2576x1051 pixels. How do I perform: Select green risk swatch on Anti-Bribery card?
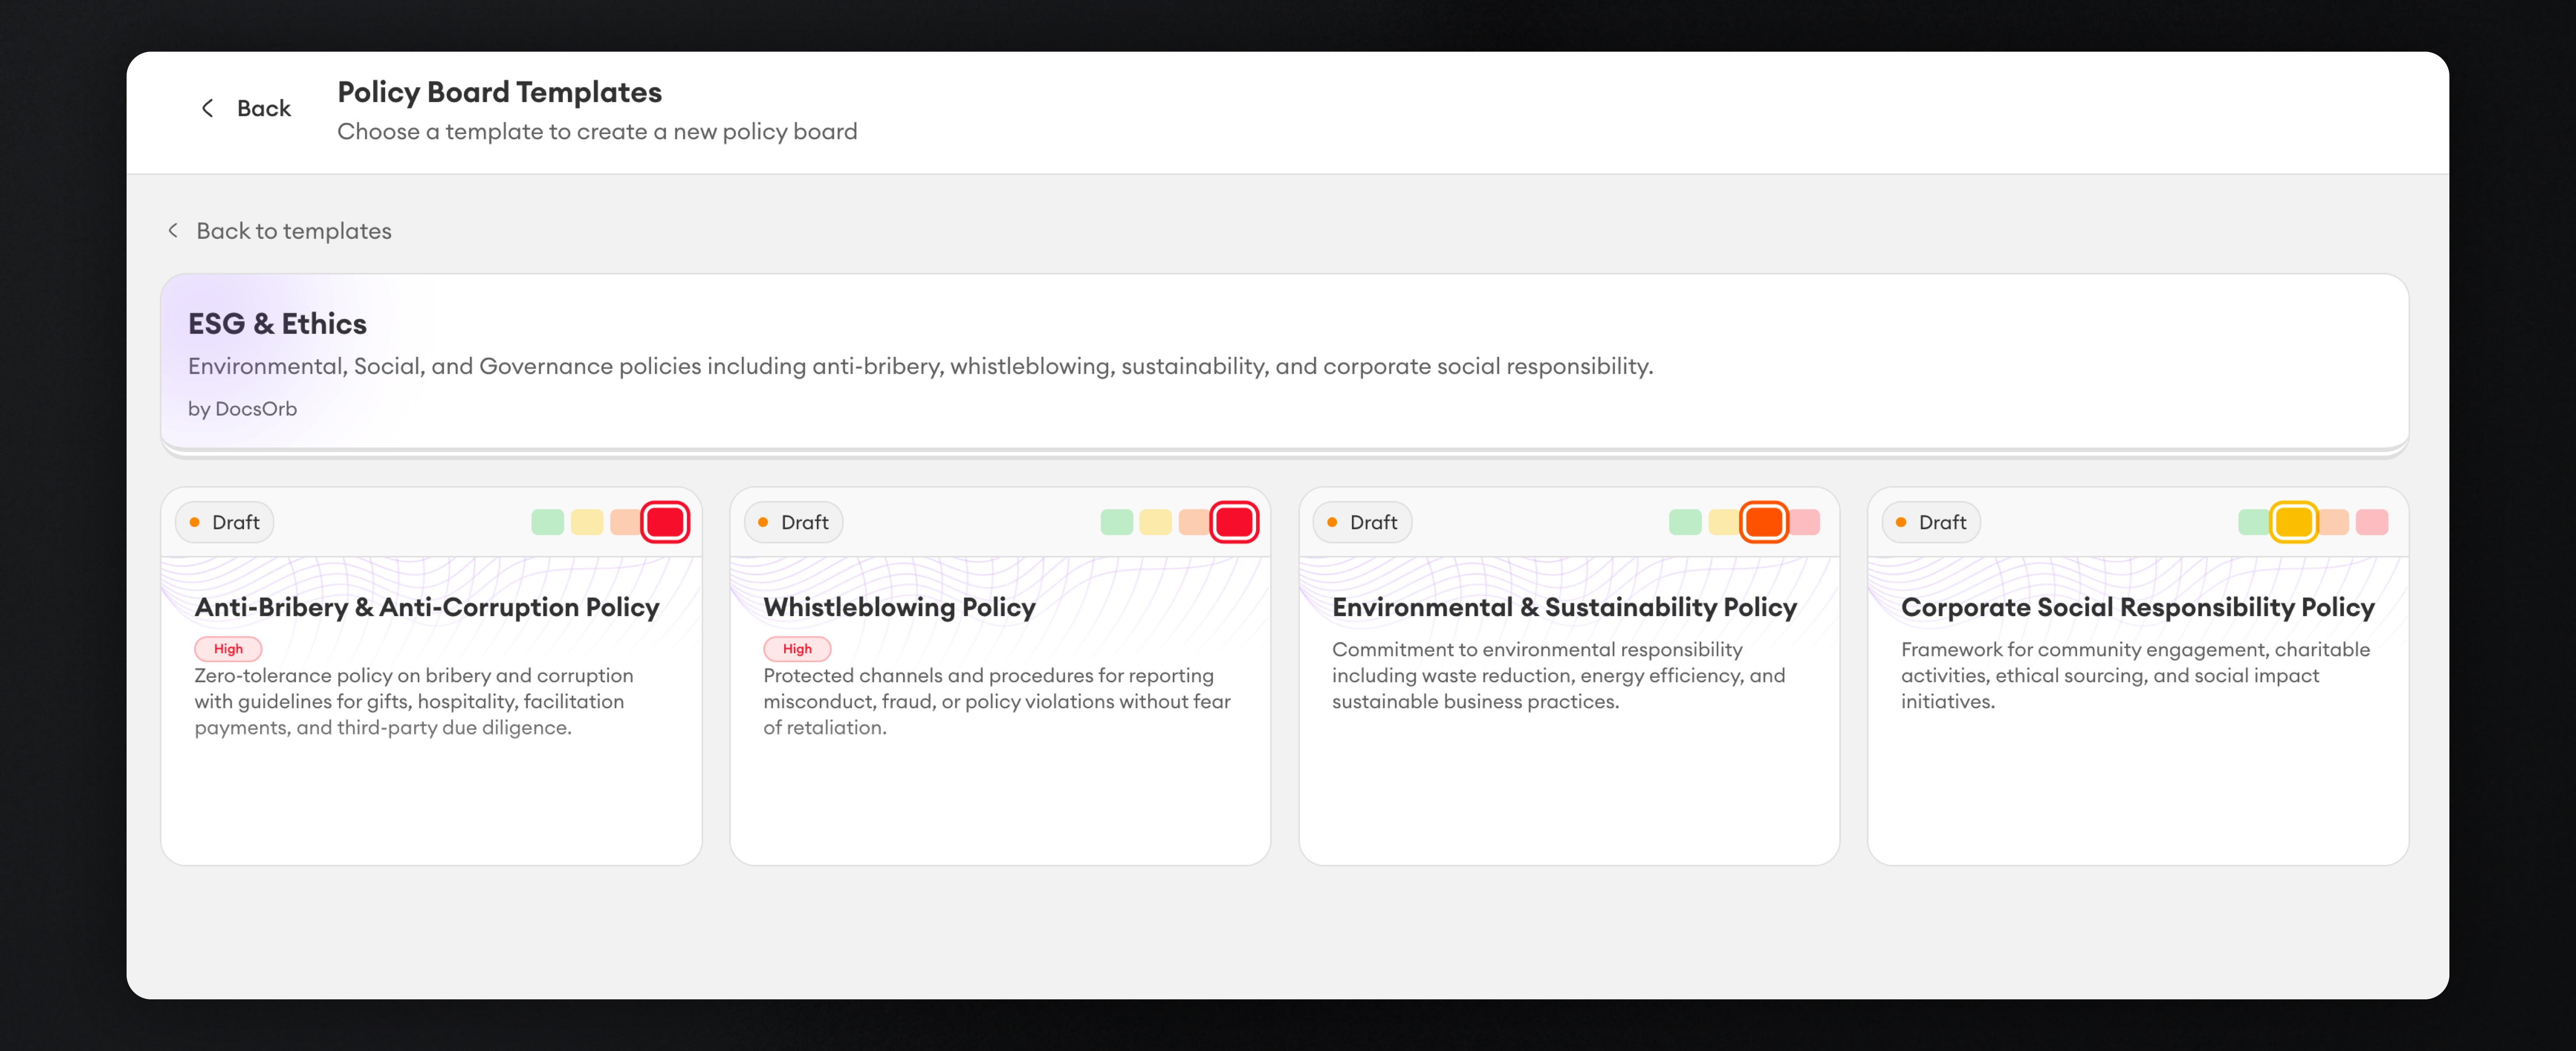548,522
